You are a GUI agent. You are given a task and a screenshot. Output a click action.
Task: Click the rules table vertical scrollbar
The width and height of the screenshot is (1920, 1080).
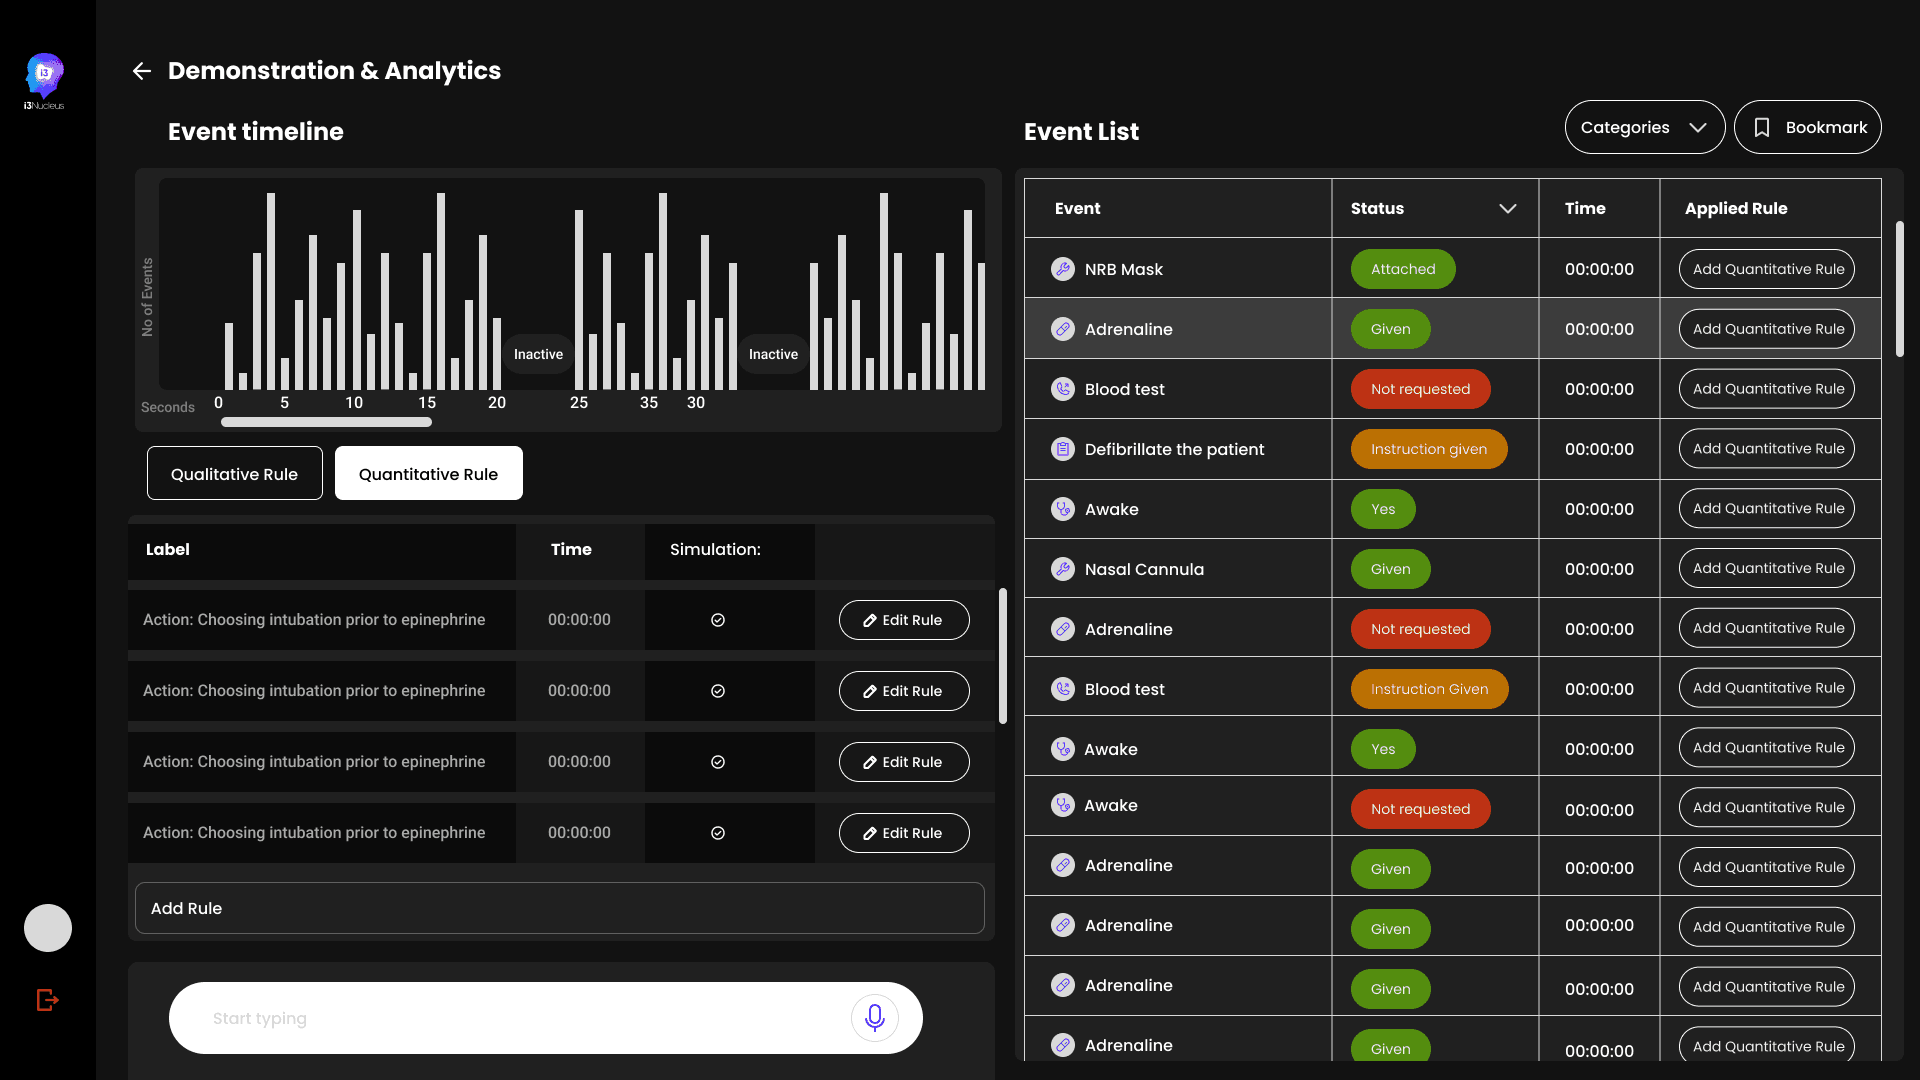[1003, 656]
